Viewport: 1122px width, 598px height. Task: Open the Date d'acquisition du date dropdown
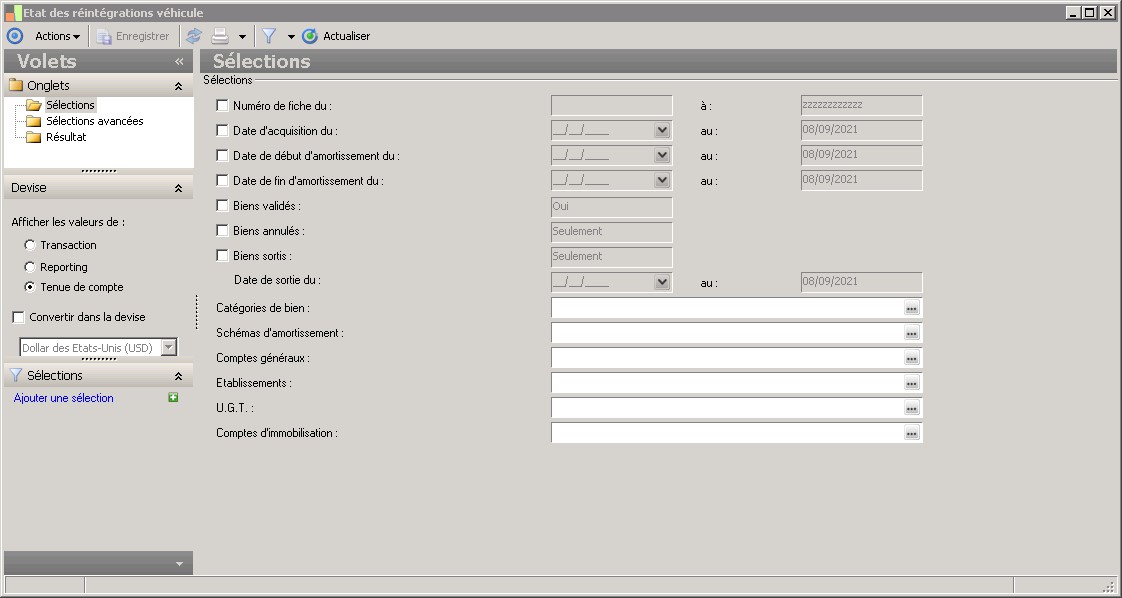point(661,131)
